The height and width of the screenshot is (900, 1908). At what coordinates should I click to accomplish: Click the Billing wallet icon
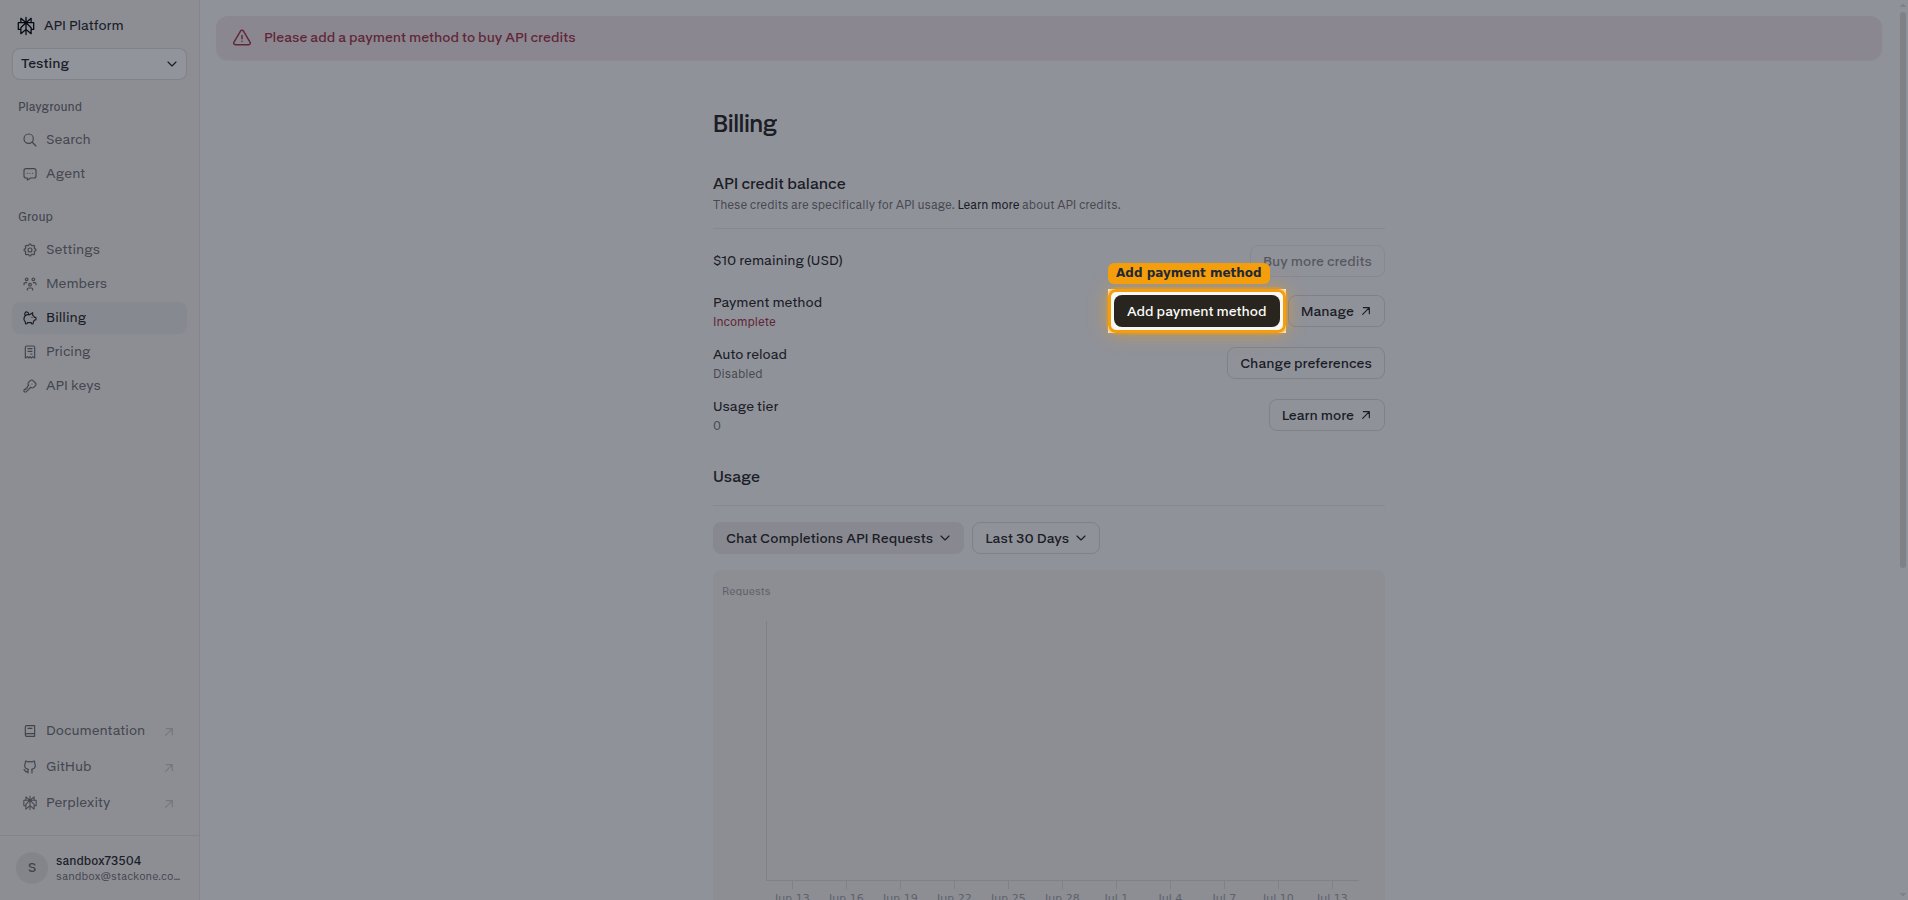(30, 318)
